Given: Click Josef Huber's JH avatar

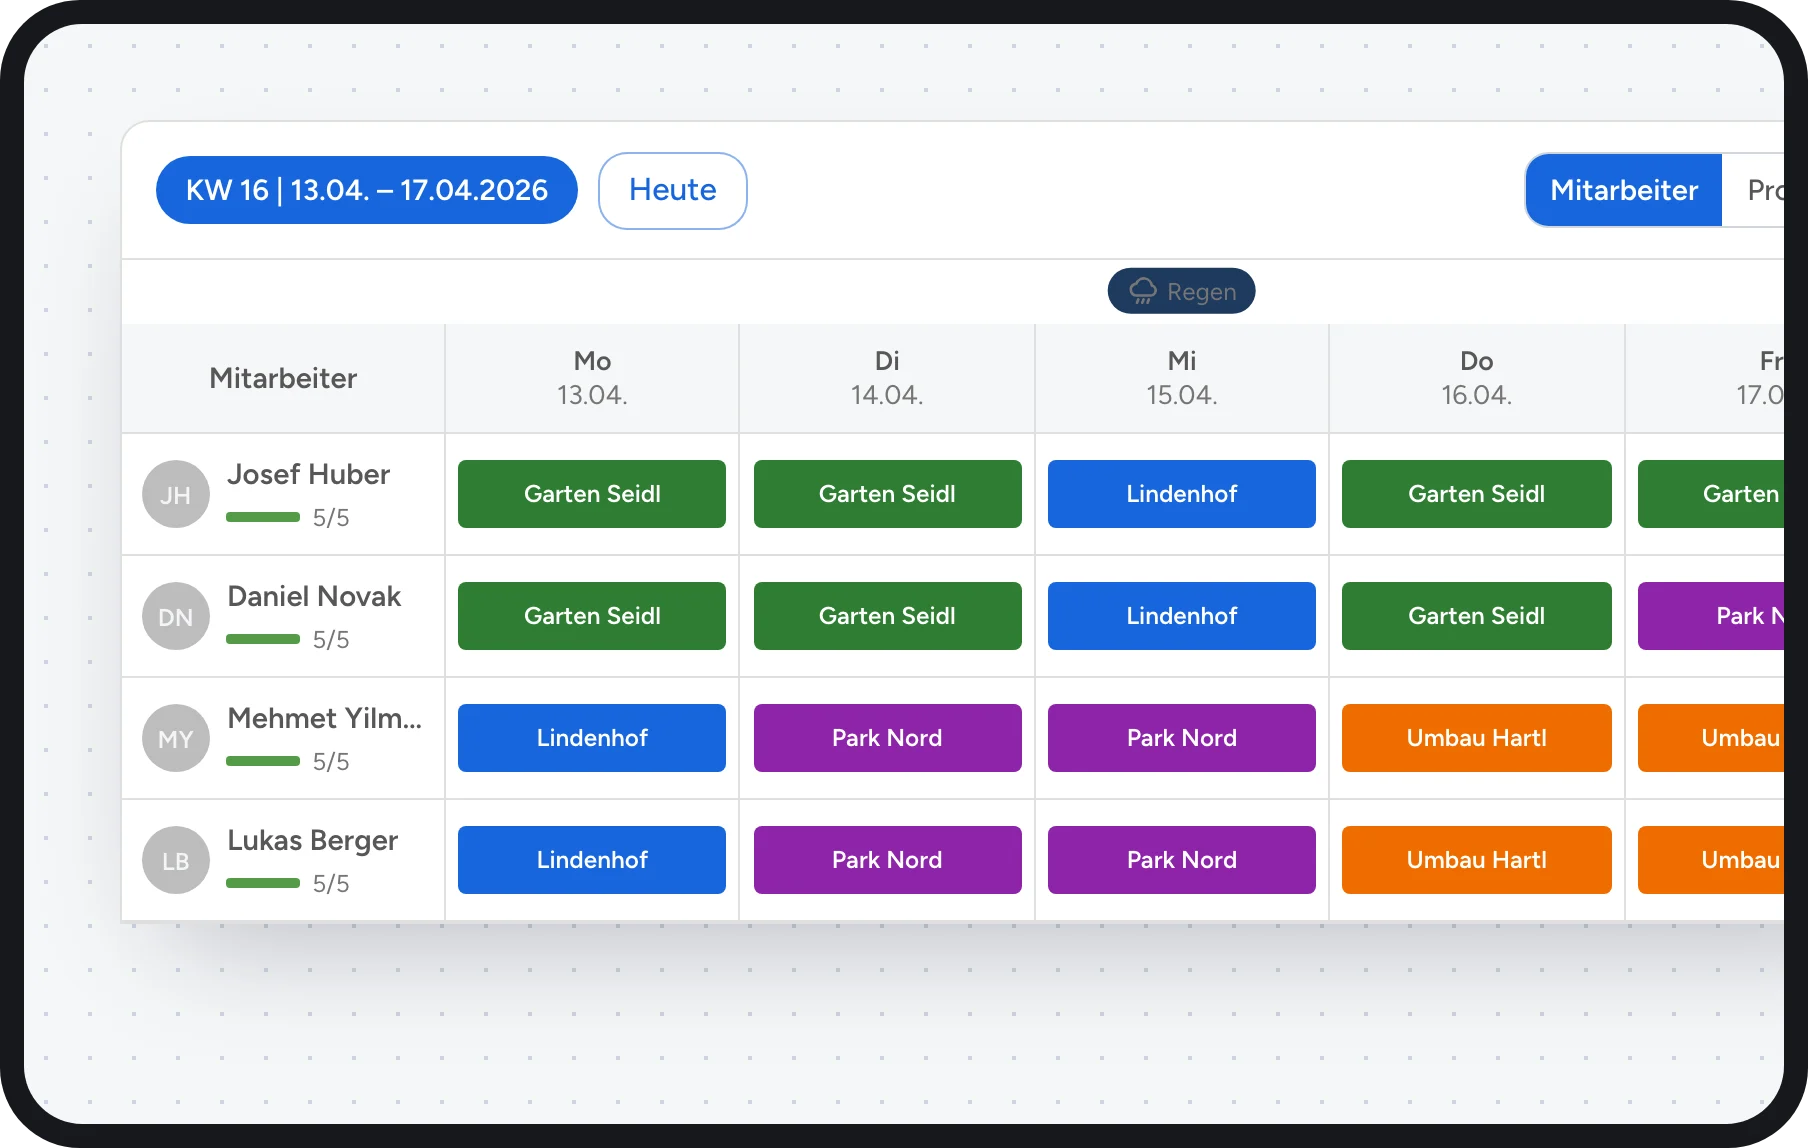Looking at the screenshot, I should coord(176,494).
